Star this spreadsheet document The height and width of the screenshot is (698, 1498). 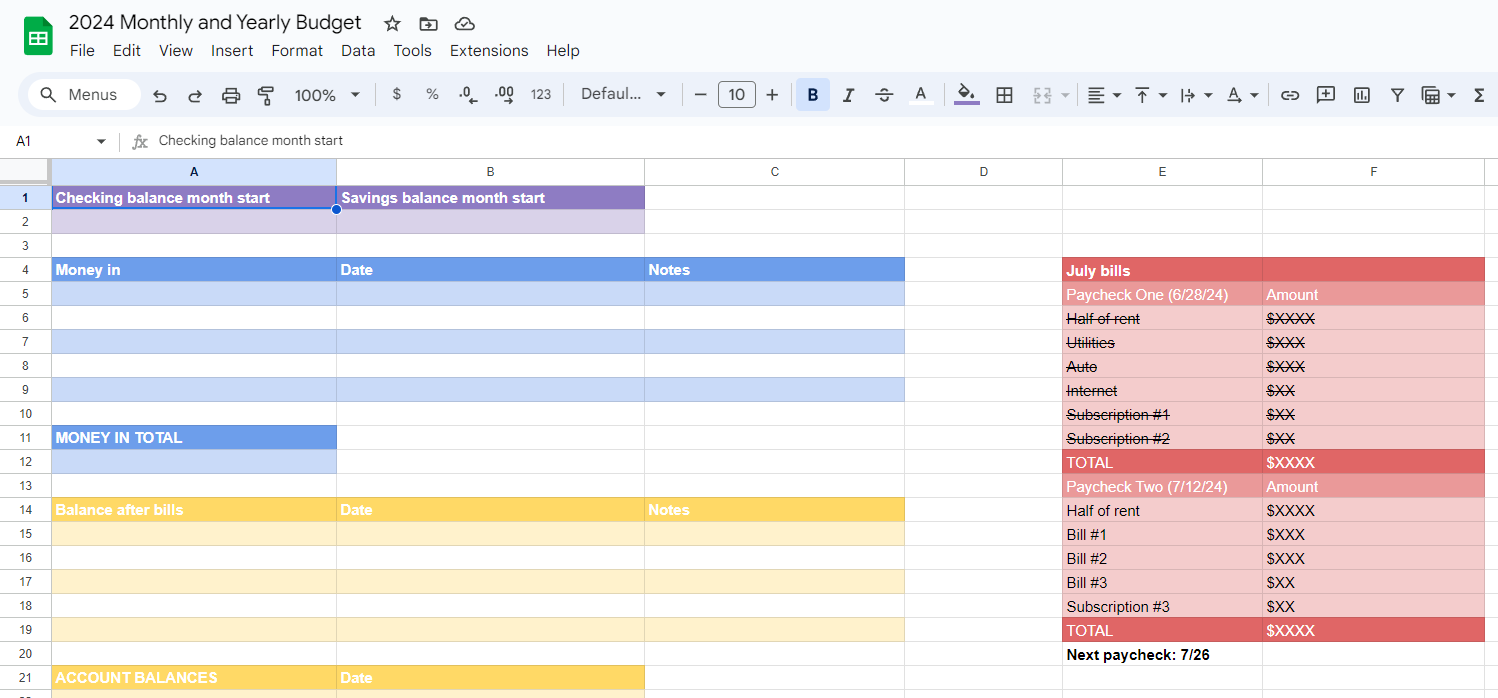[392, 24]
